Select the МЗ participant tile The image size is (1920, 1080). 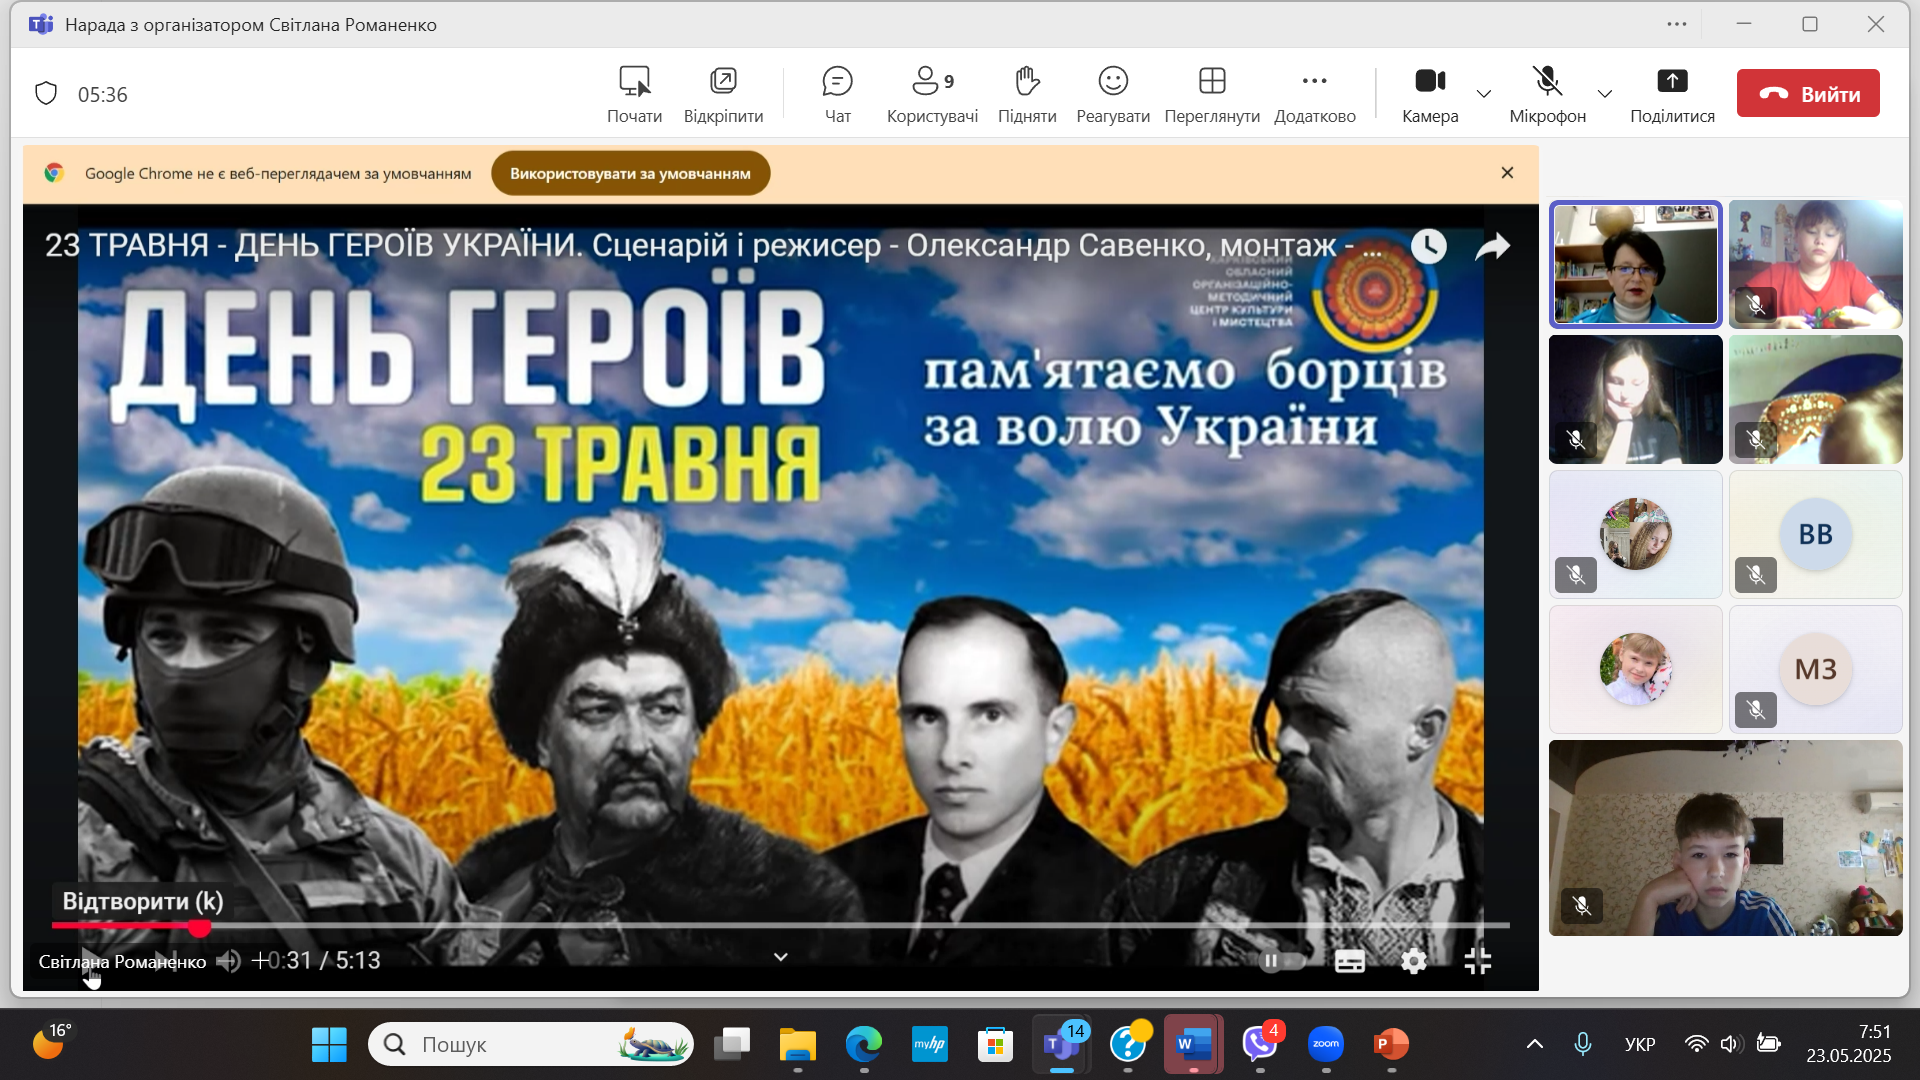tap(1815, 669)
